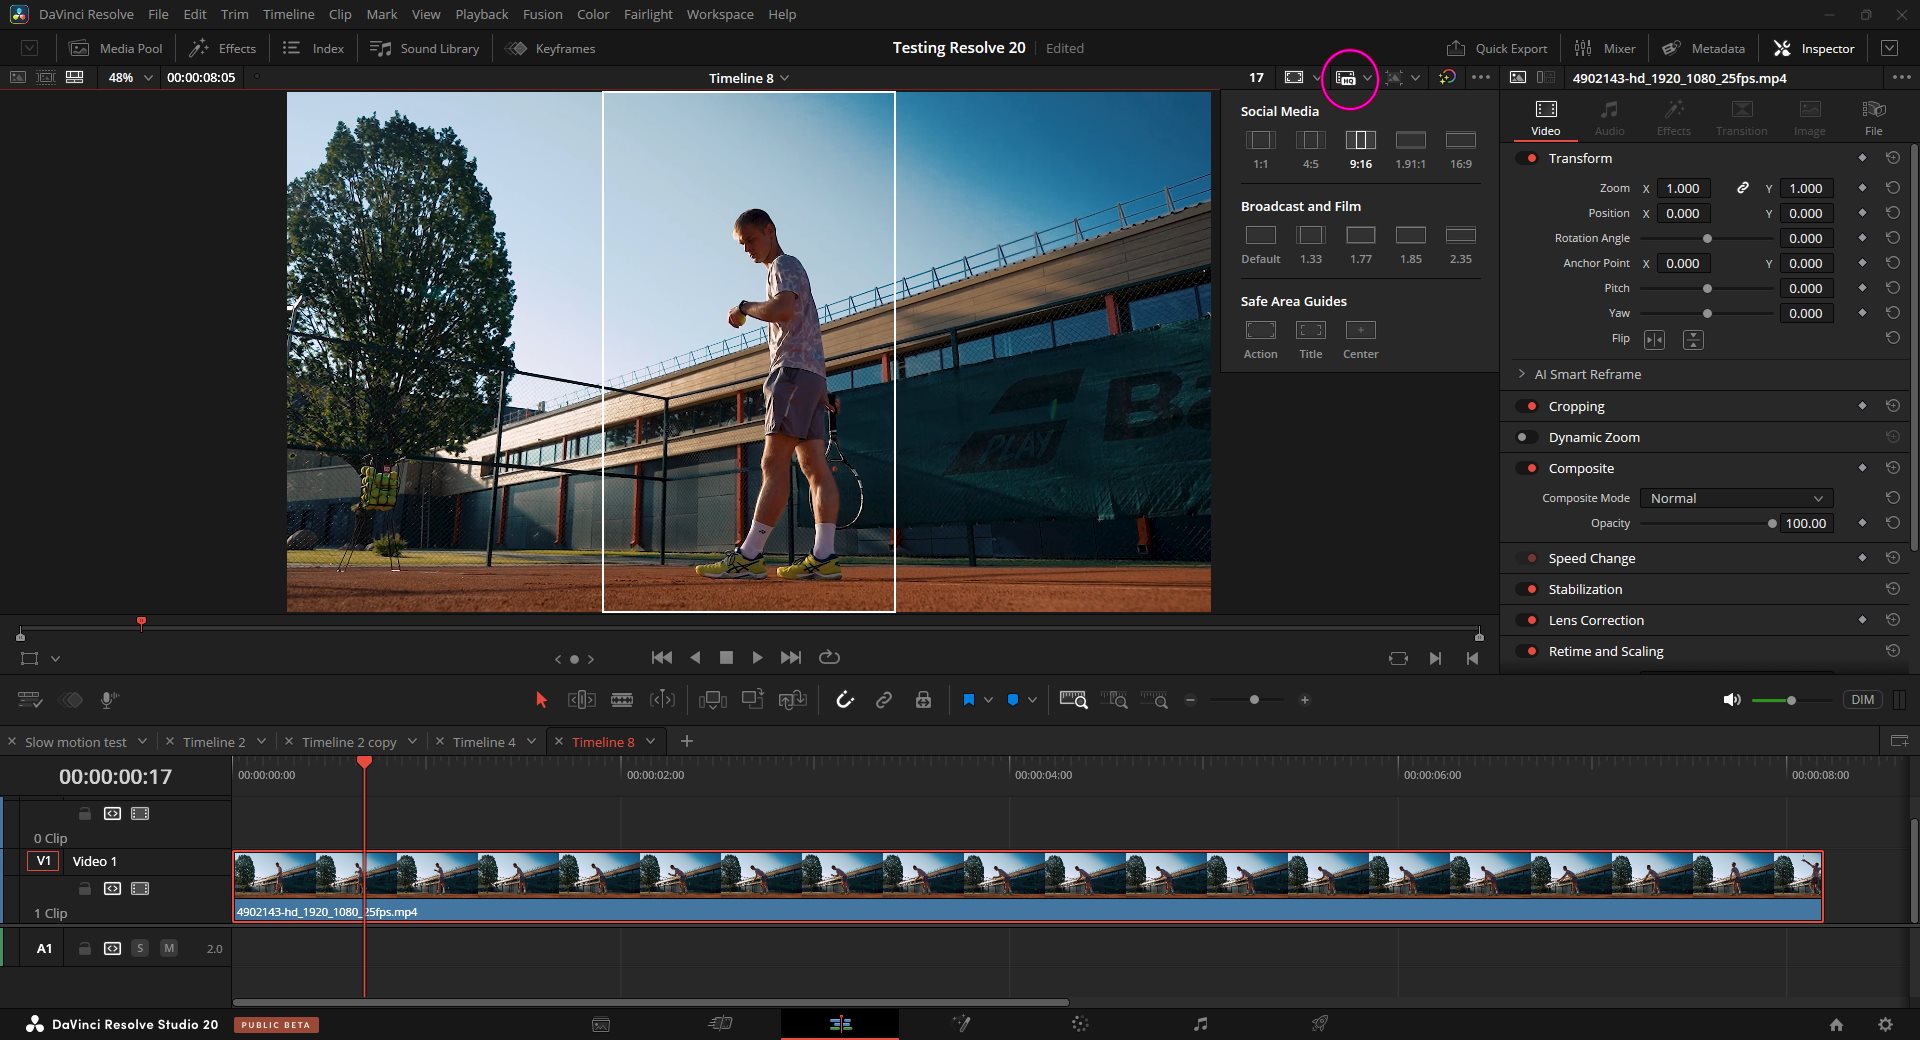The image size is (1920, 1040).
Task: Switch to the Timeline 2 copy tab
Action: click(349, 742)
